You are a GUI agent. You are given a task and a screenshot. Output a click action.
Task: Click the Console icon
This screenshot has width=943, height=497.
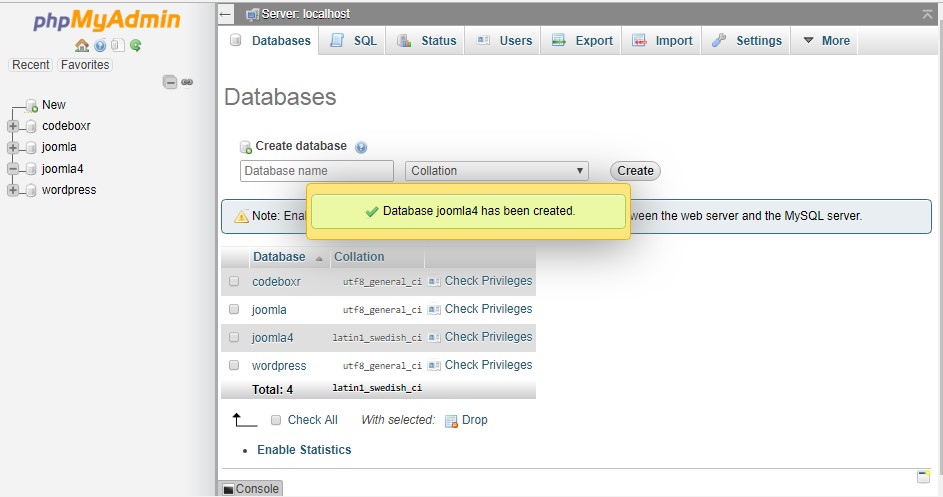[229, 489]
